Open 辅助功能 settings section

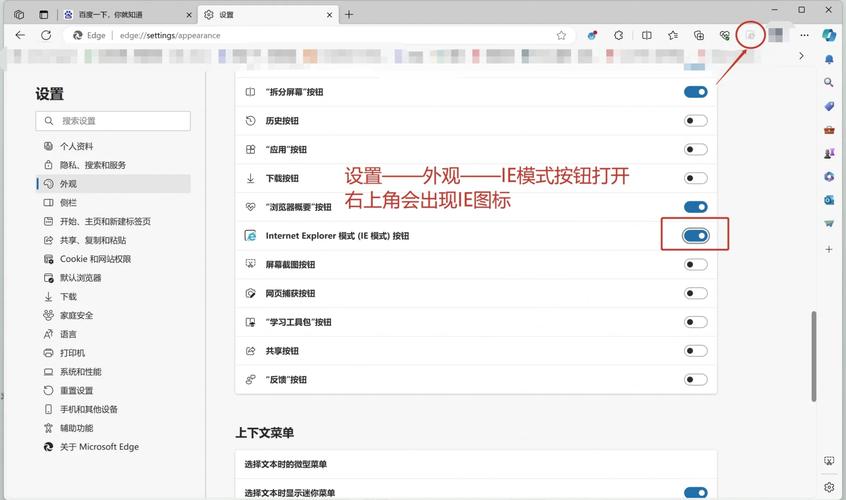(x=113, y=428)
